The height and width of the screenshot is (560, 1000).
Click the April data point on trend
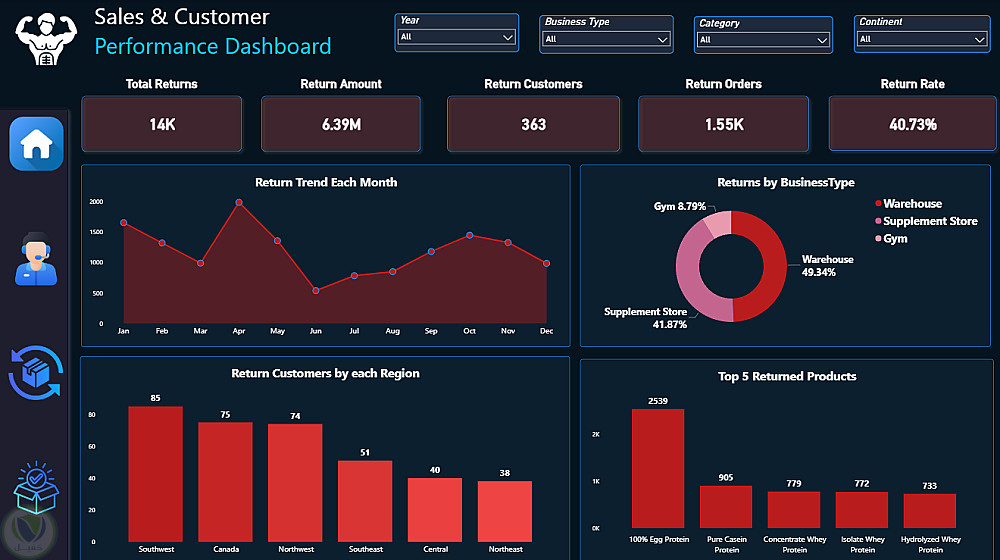tap(239, 202)
